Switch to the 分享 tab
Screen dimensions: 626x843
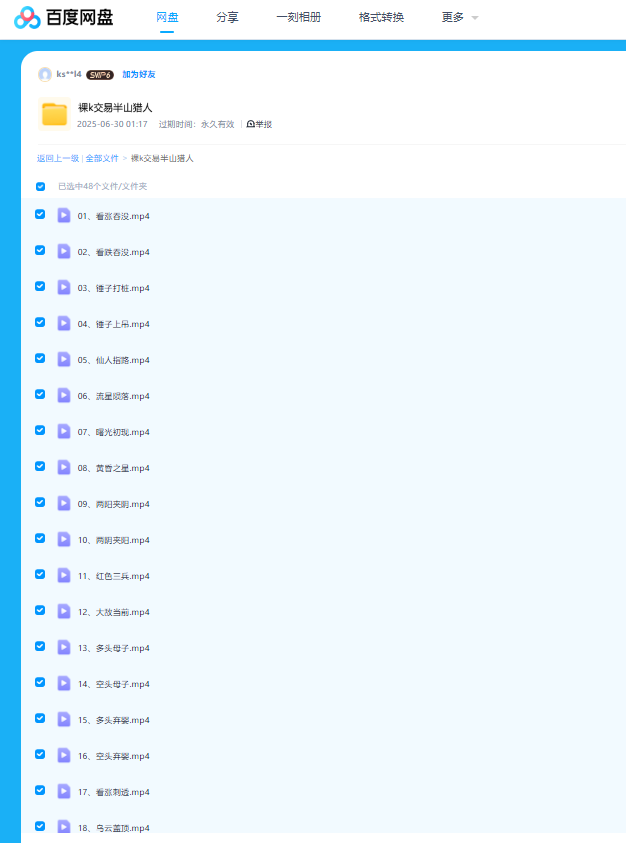[227, 17]
